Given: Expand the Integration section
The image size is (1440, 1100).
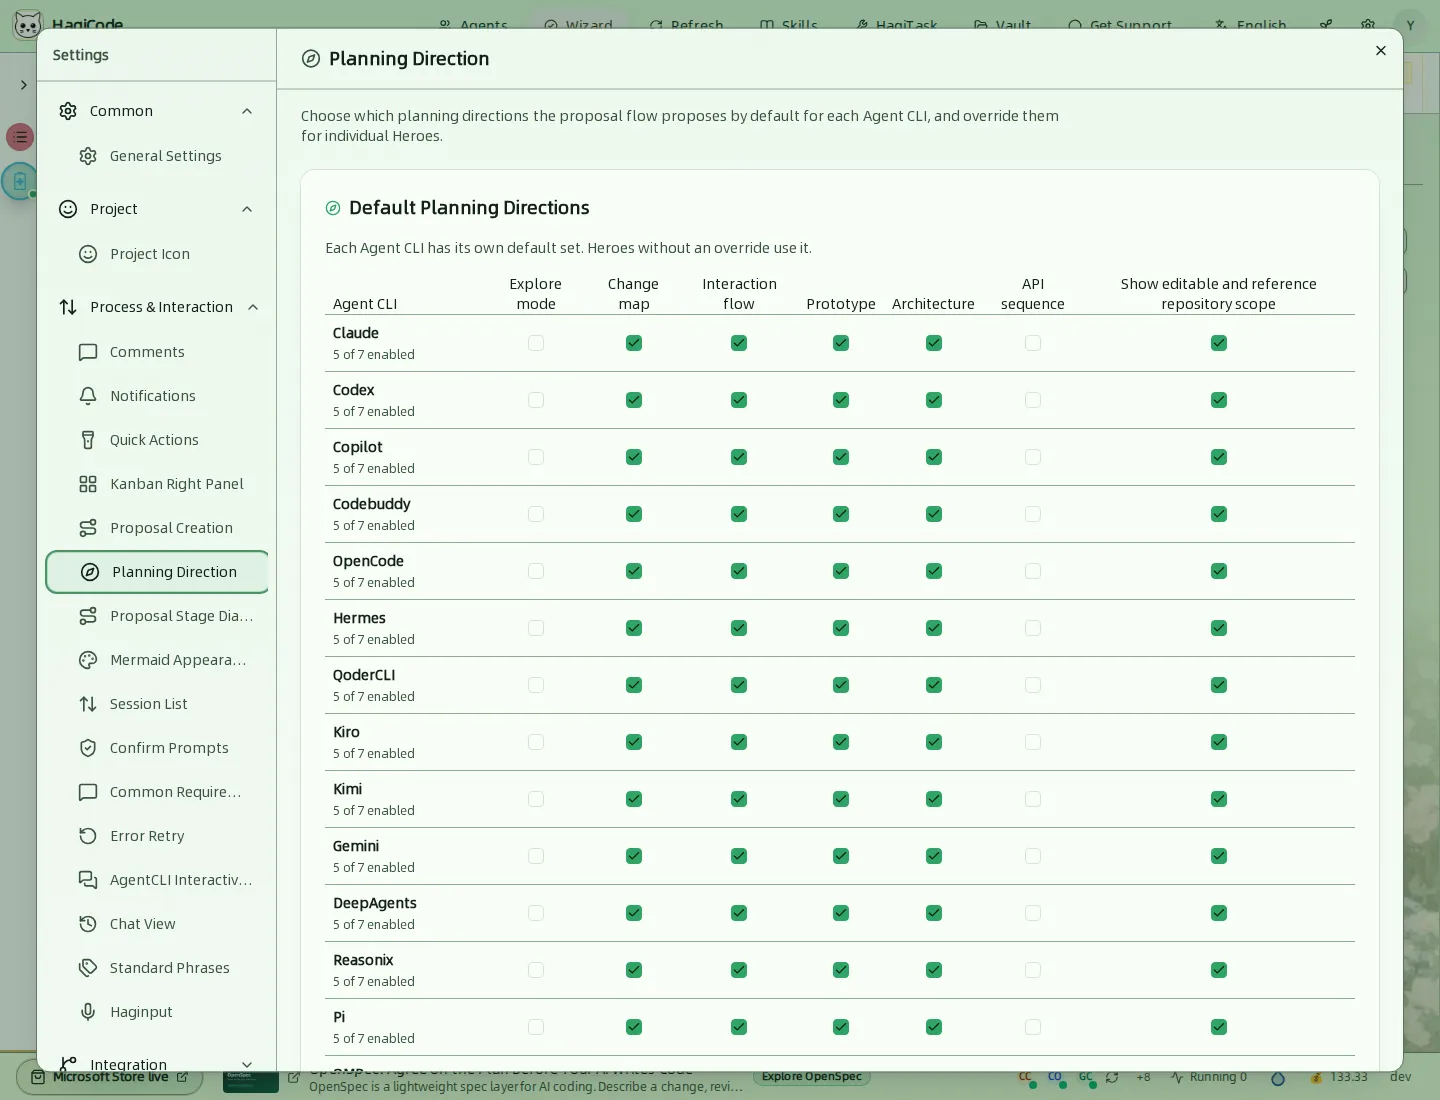Looking at the screenshot, I should click(x=247, y=1065).
